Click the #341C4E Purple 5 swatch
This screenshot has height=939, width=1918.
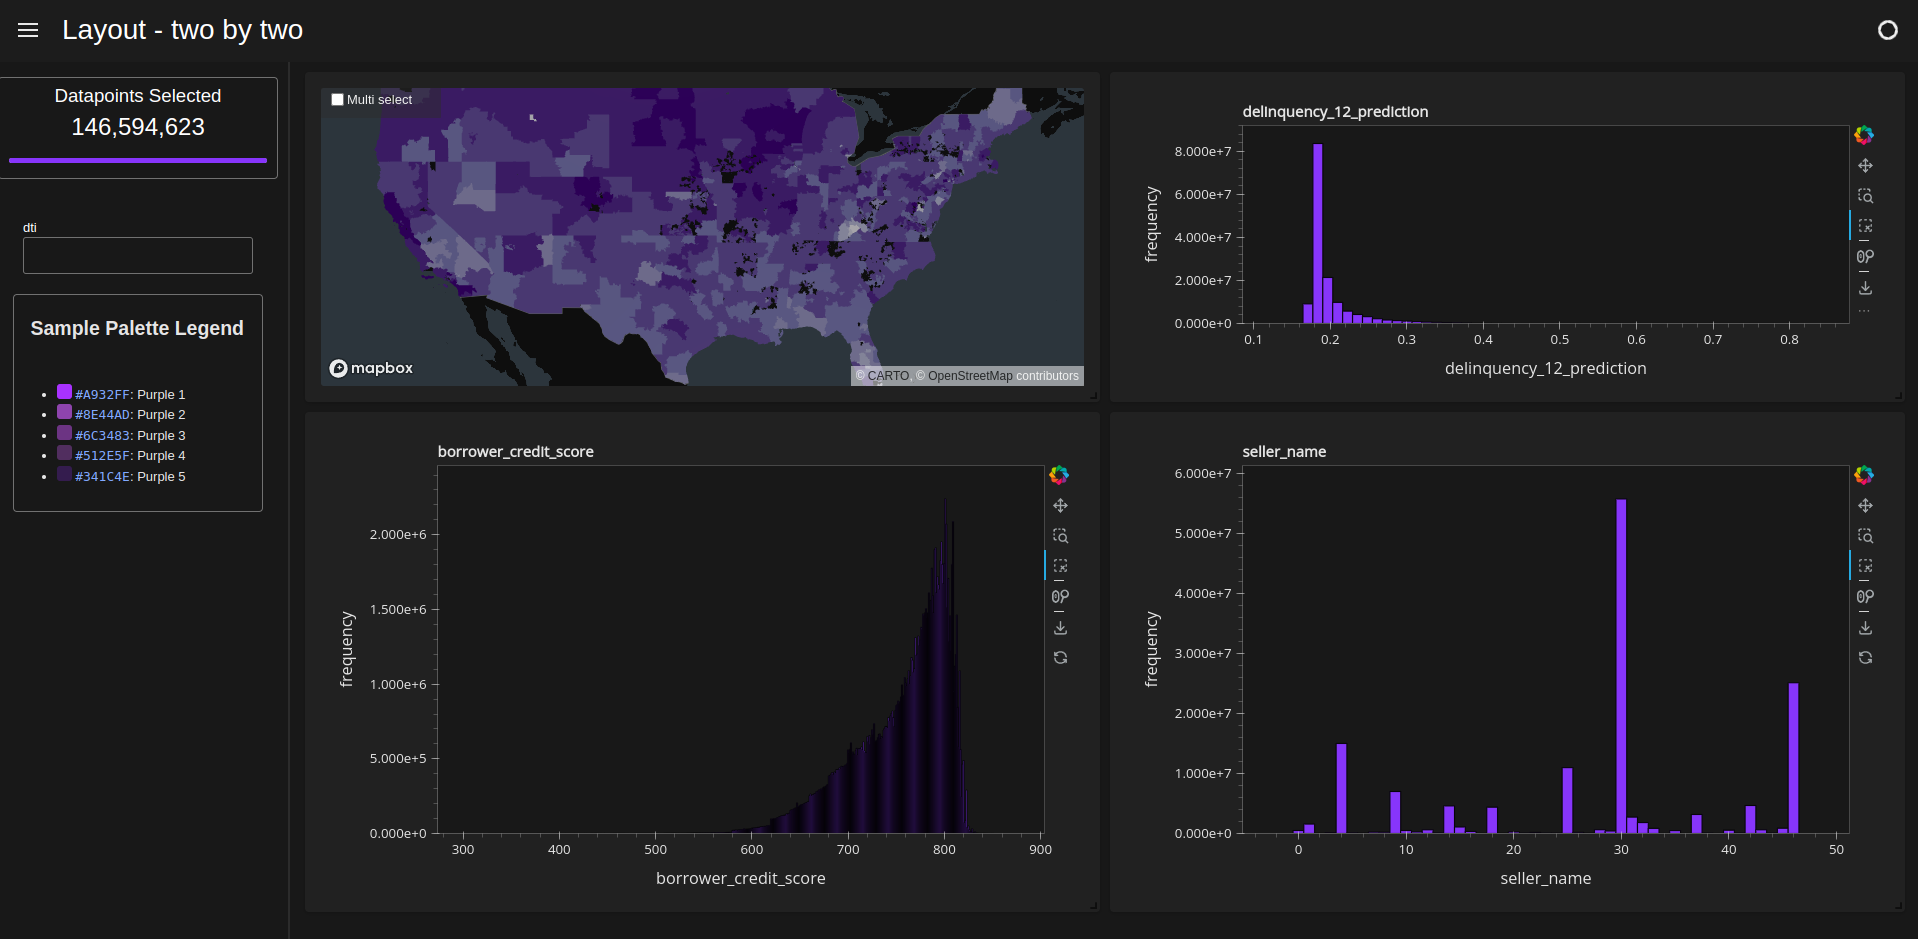tap(64, 474)
